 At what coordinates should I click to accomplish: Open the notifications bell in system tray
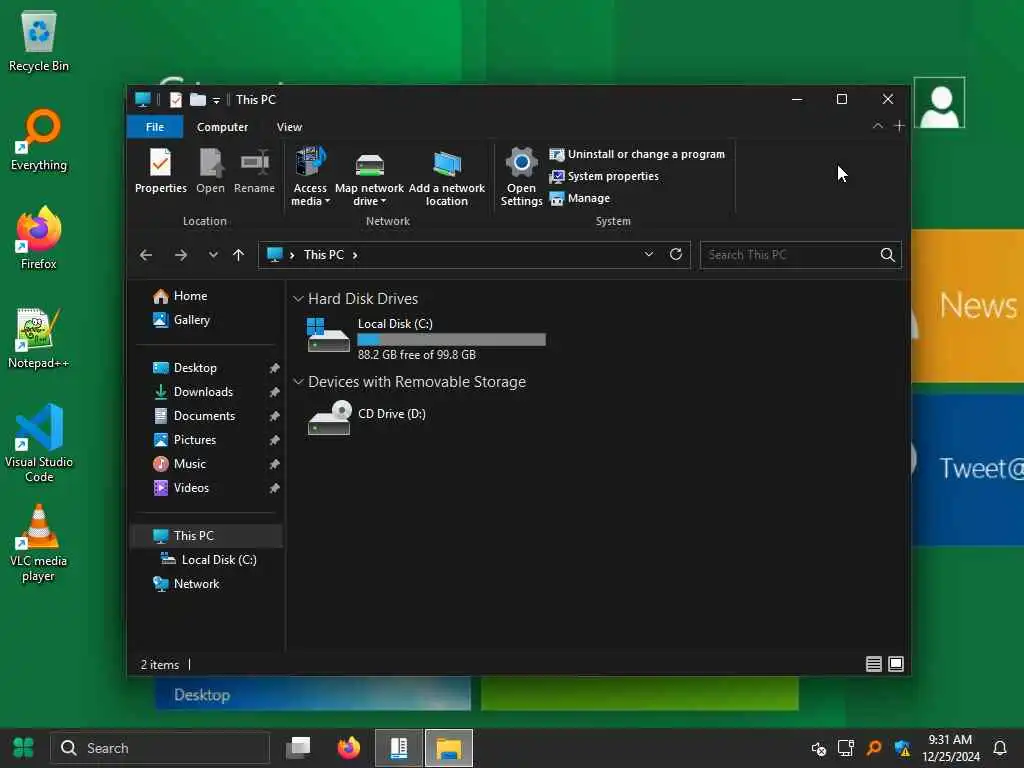coord(1000,748)
